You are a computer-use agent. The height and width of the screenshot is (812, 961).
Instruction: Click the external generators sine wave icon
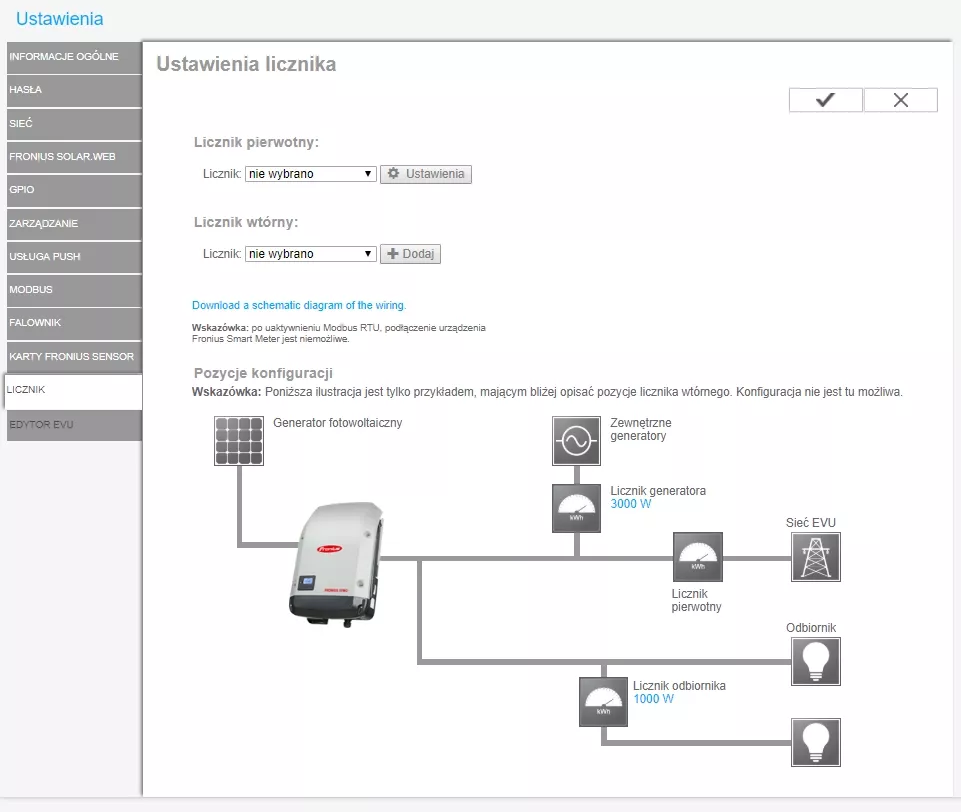click(x=576, y=441)
